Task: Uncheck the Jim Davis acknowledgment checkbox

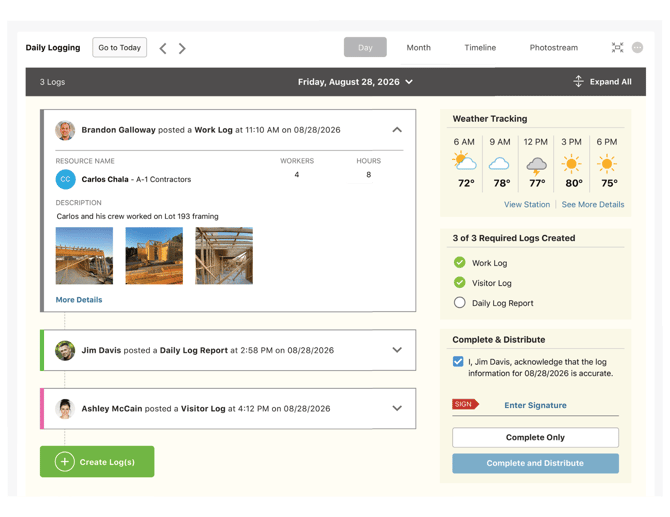Action: click(x=458, y=361)
